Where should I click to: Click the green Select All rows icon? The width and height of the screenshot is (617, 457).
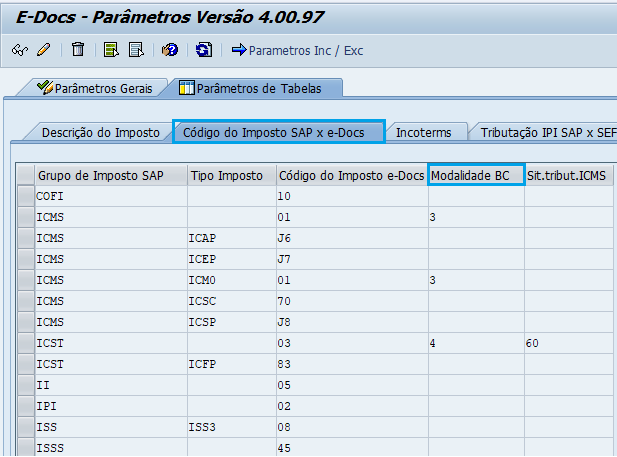pos(111,50)
